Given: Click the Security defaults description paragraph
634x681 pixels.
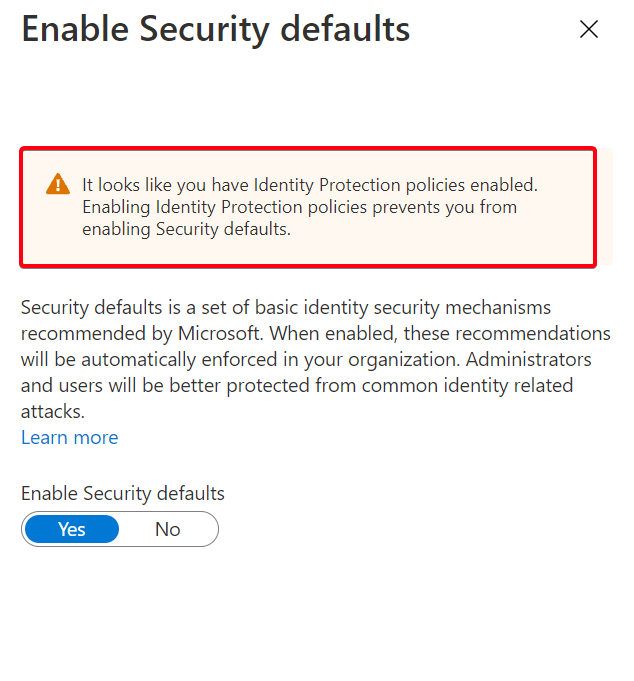Looking at the screenshot, I should point(316,359).
